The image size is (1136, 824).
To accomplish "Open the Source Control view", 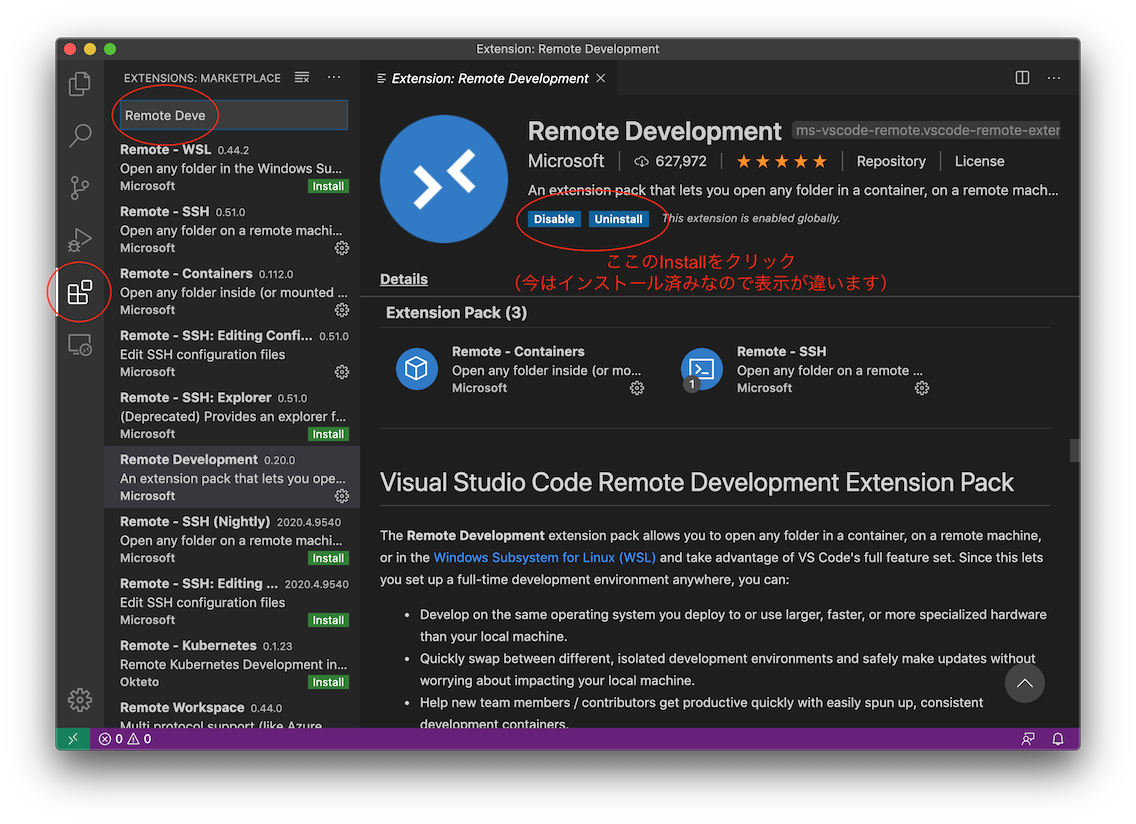I will pos(80,188).
